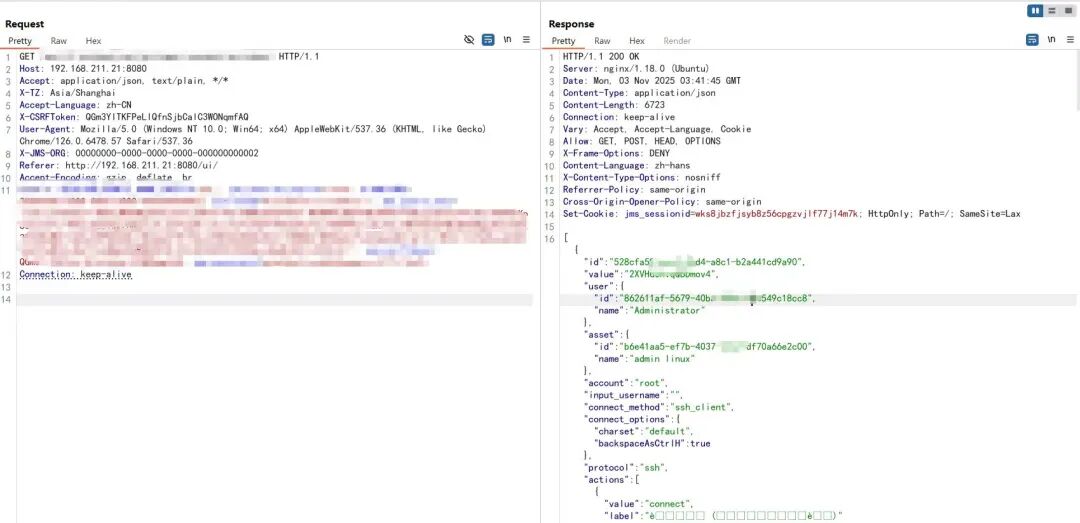Switch to combined tabbed layout icon
Viewport: 1080px width, 523px height.
(1067, 11)
